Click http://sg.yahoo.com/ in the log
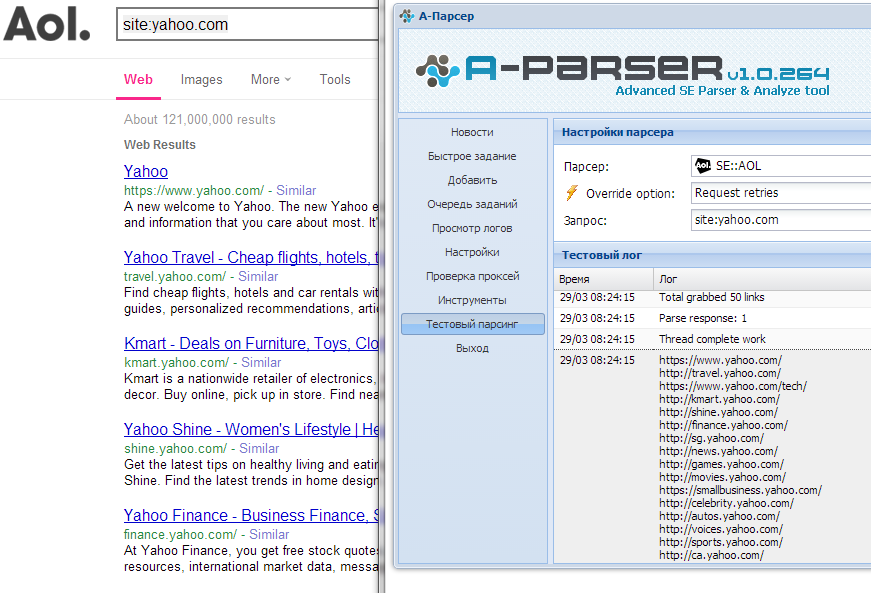Image resolution: width=871 pixels, height=593 pixels. [x=712, y=438]
